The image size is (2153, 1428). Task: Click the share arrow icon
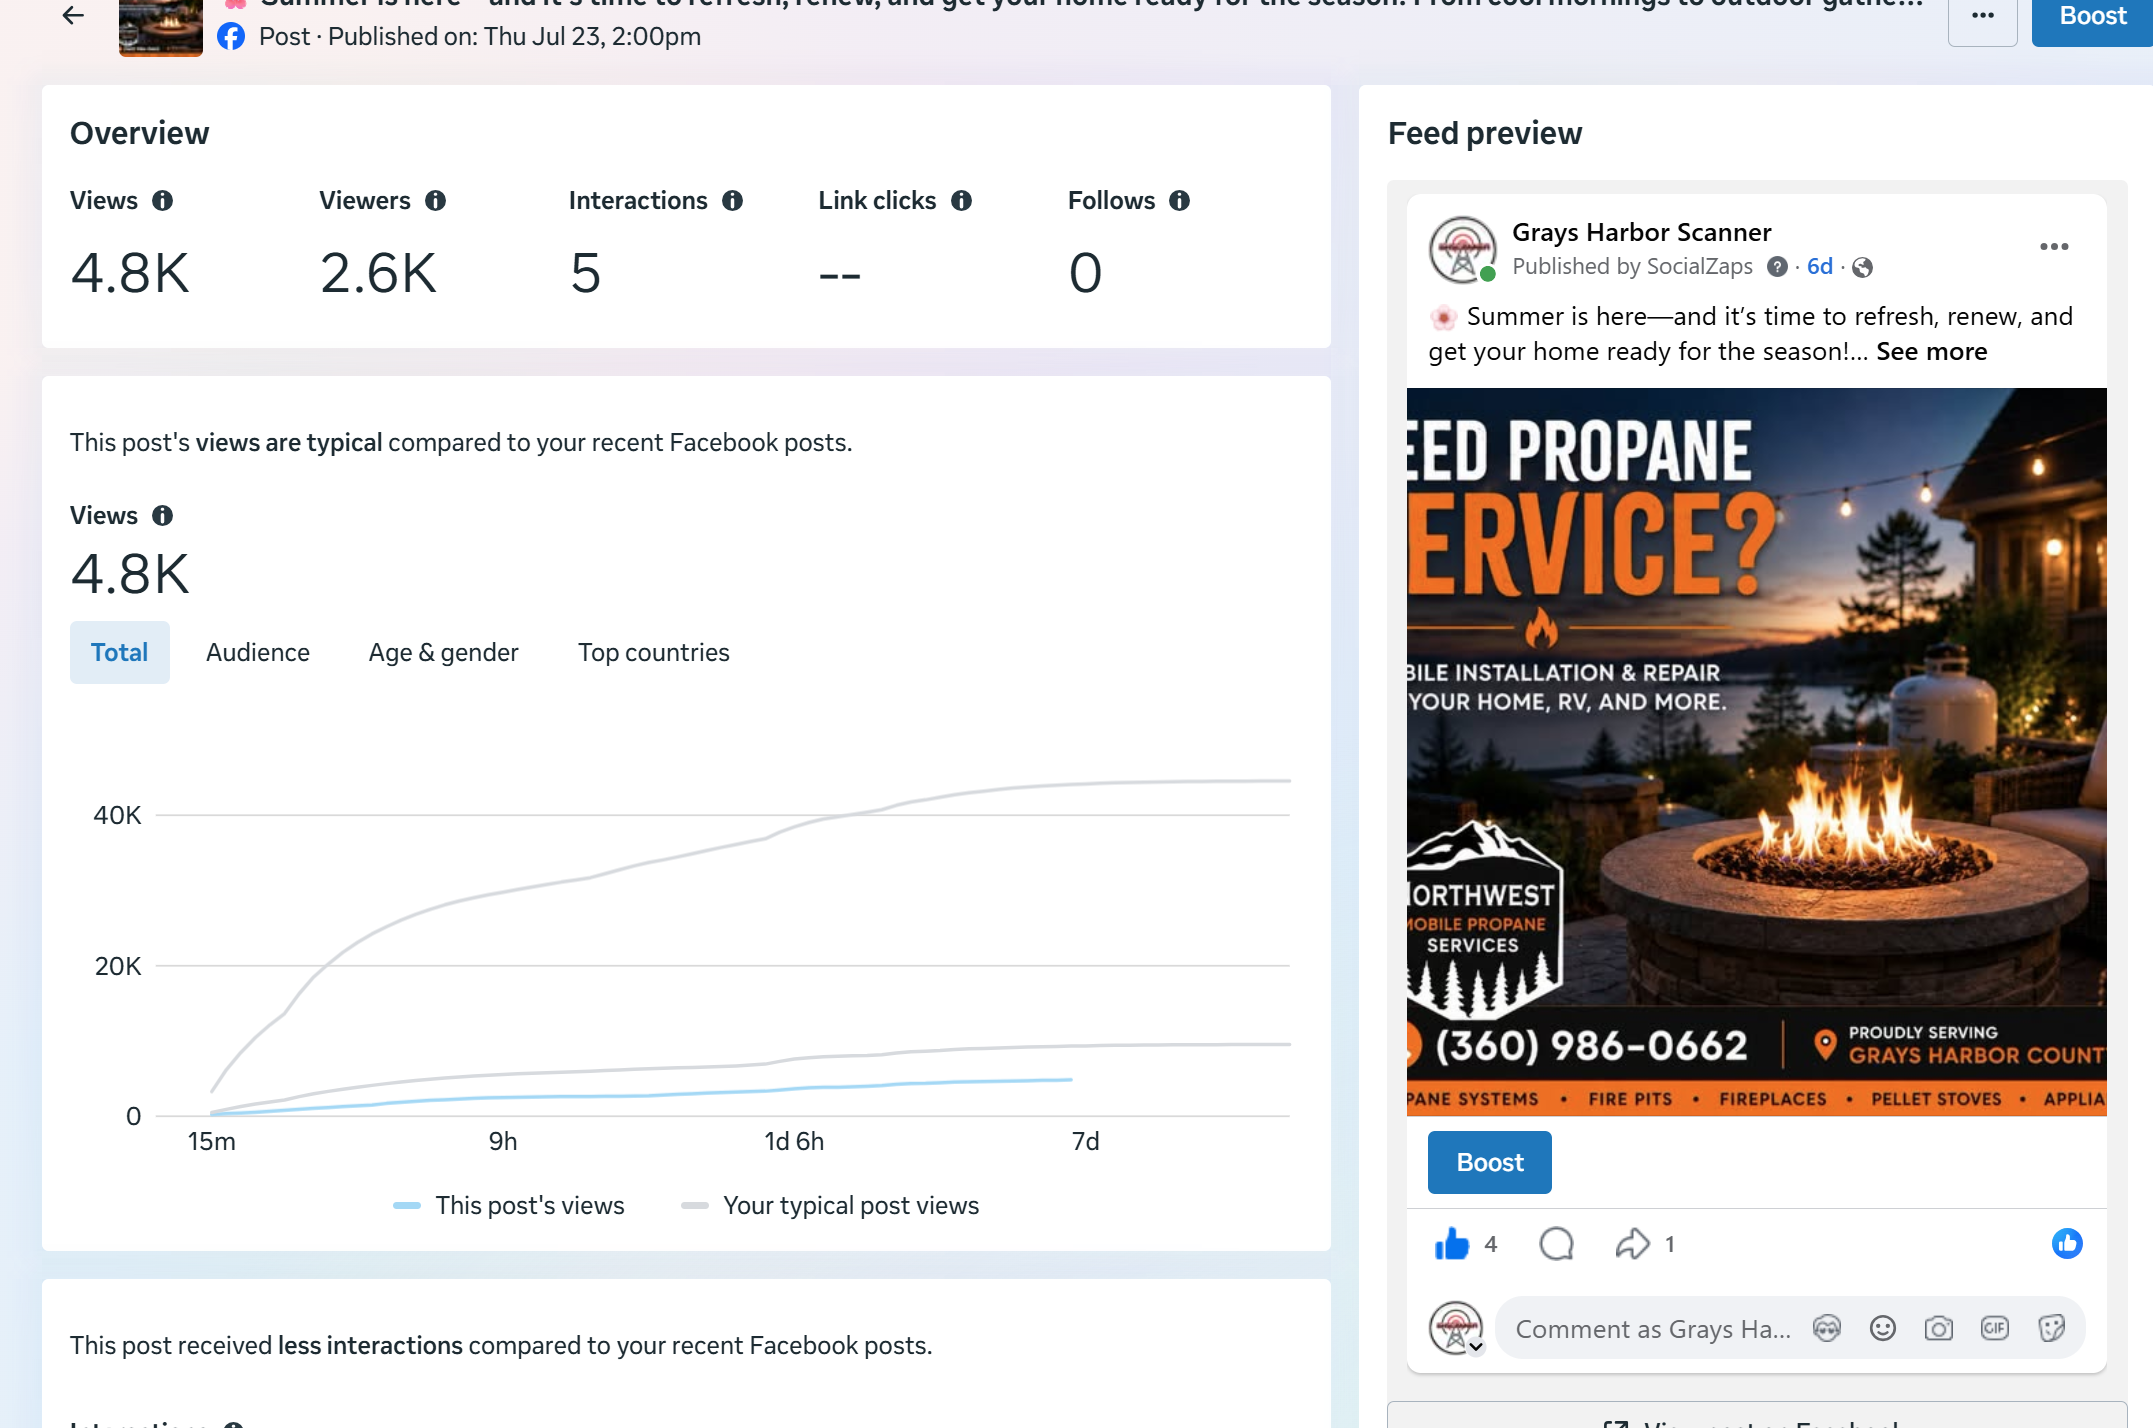(x=1633, y=1245)
